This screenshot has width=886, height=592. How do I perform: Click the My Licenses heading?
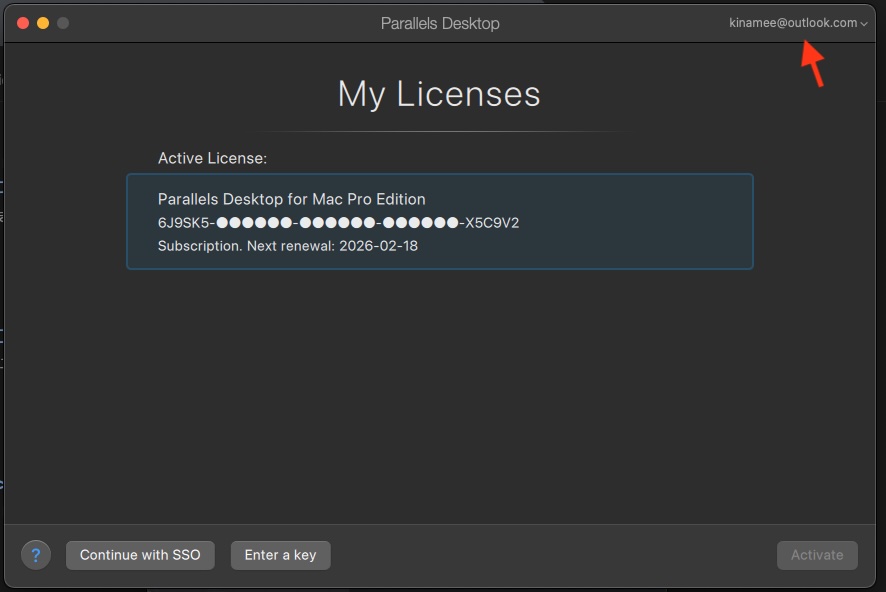[439, 94]
